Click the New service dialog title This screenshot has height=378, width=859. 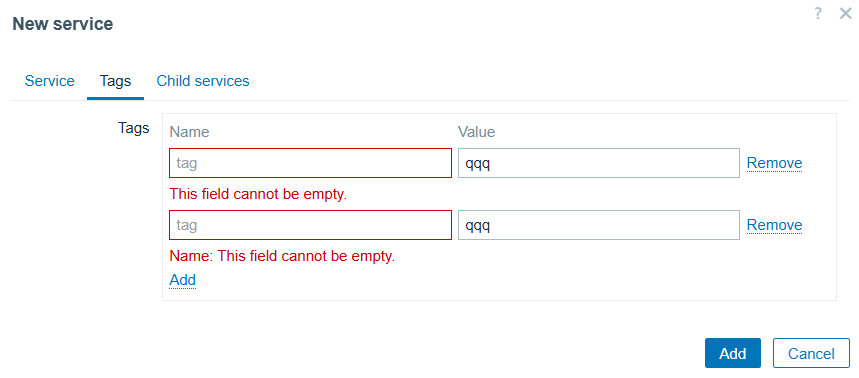(x=63, y=24)
